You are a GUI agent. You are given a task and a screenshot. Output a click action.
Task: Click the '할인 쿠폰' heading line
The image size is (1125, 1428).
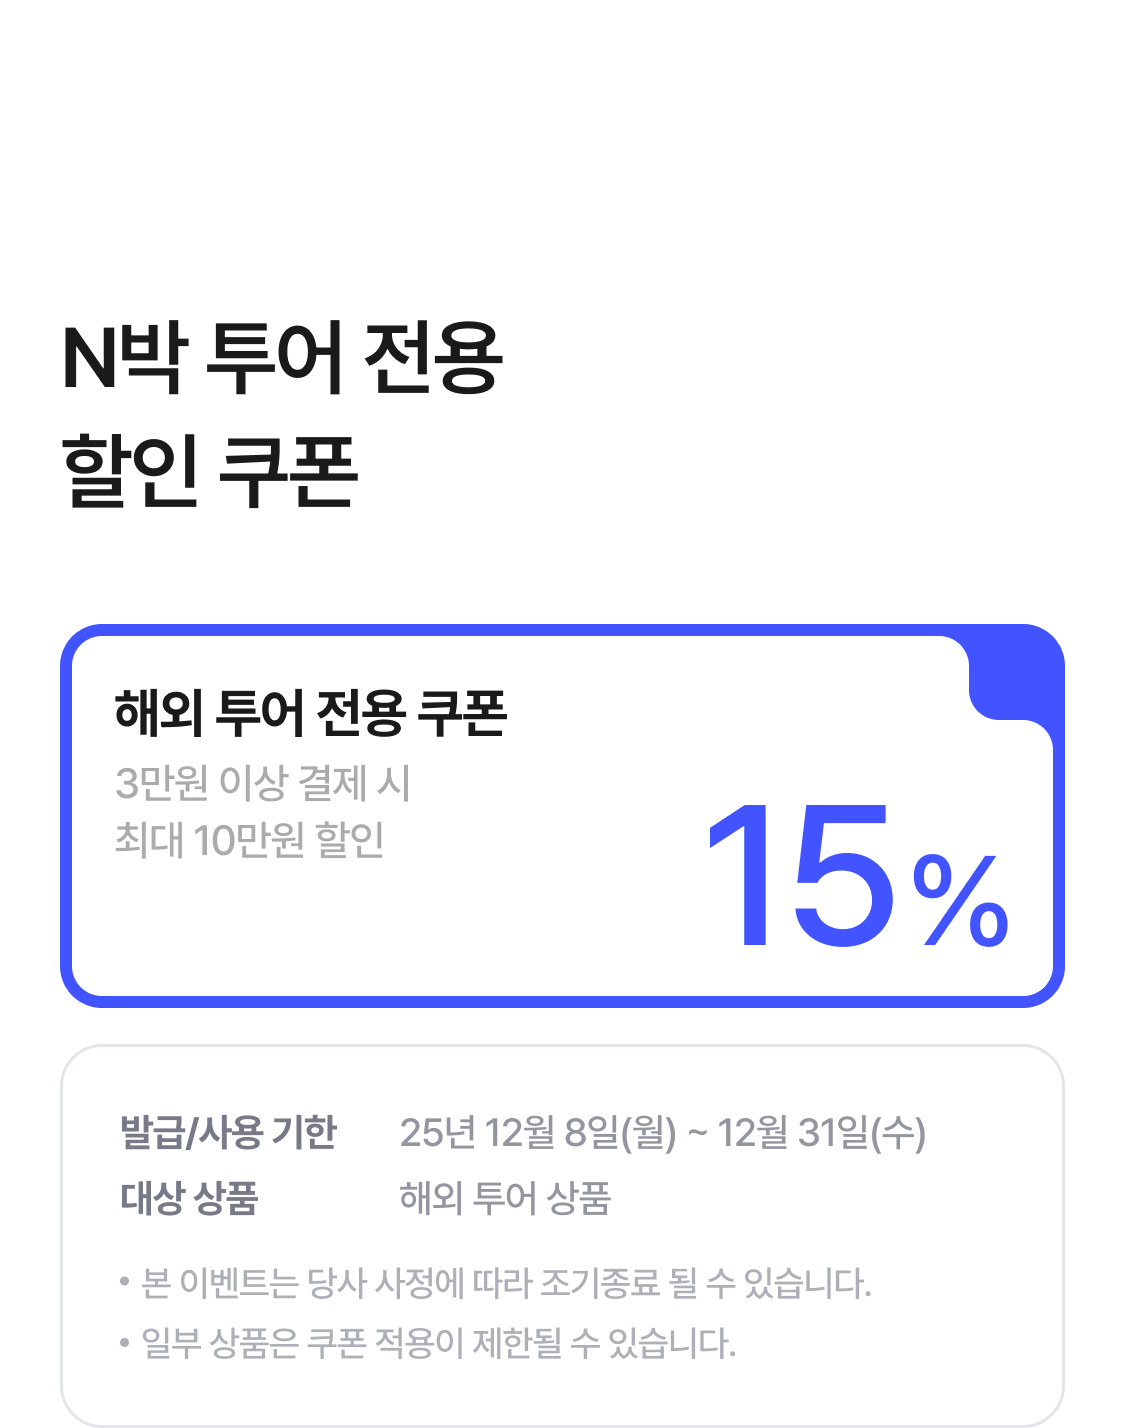[210, 471]
